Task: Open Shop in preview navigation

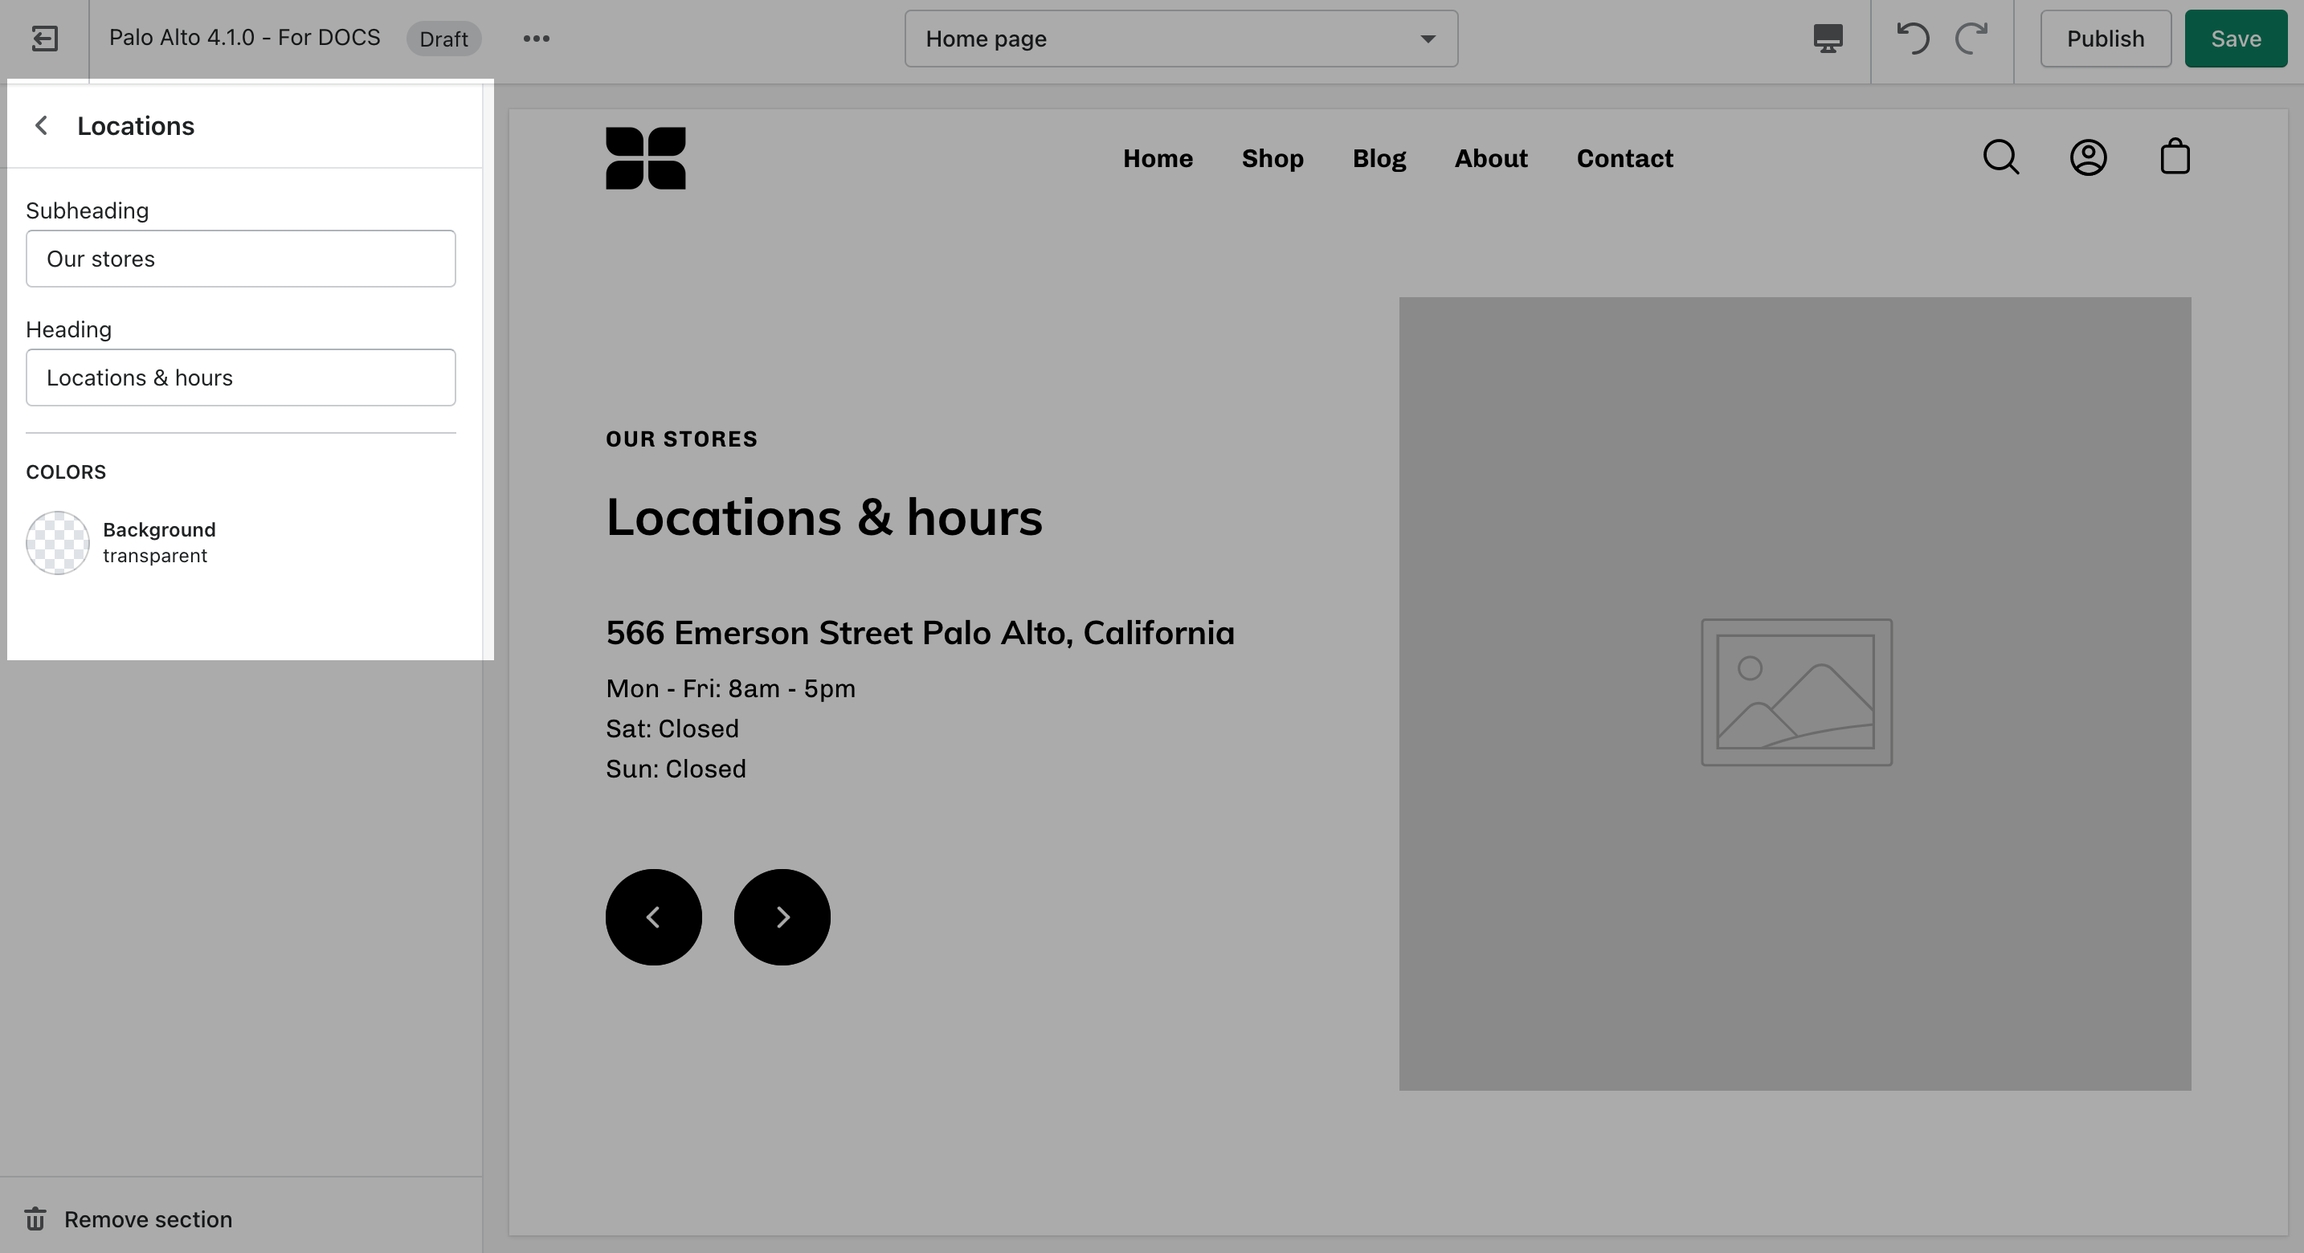Action: (x=1273, y=158)
